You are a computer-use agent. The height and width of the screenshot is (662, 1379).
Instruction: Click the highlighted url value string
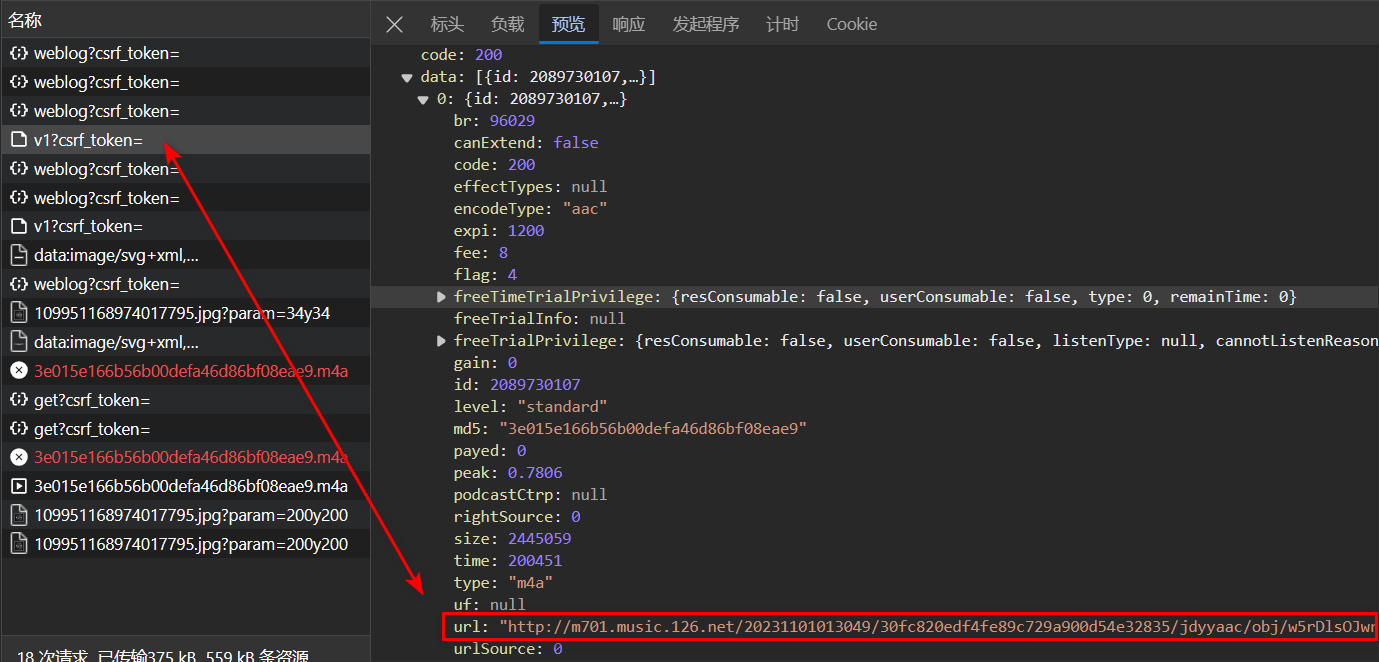936,627
